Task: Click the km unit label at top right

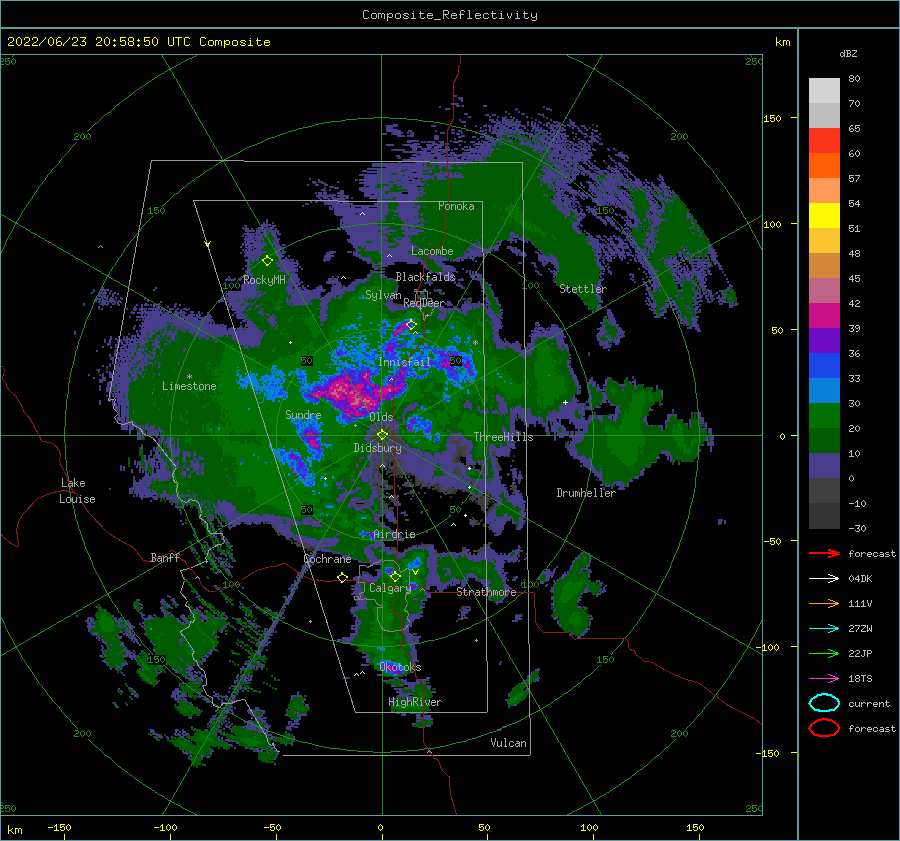Action: (x=782, y=42)
